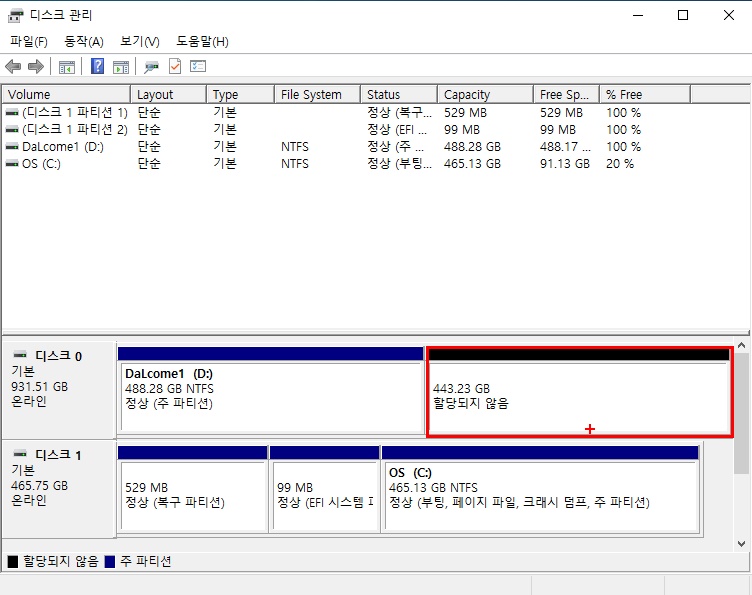
Task: Sort by the Type column header
Action: tap(240, 94)
